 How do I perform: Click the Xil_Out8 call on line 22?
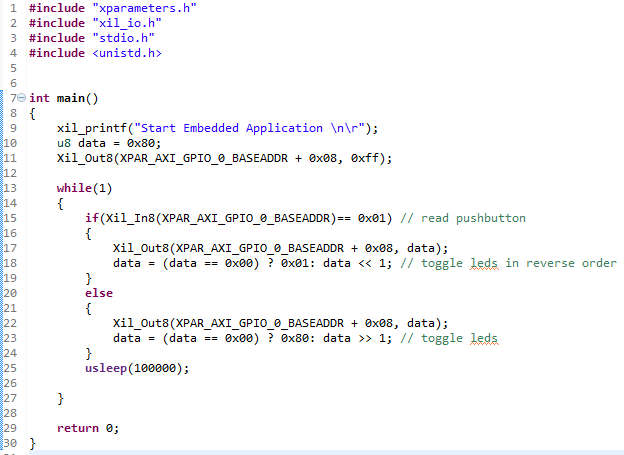[x=280, y=323]
